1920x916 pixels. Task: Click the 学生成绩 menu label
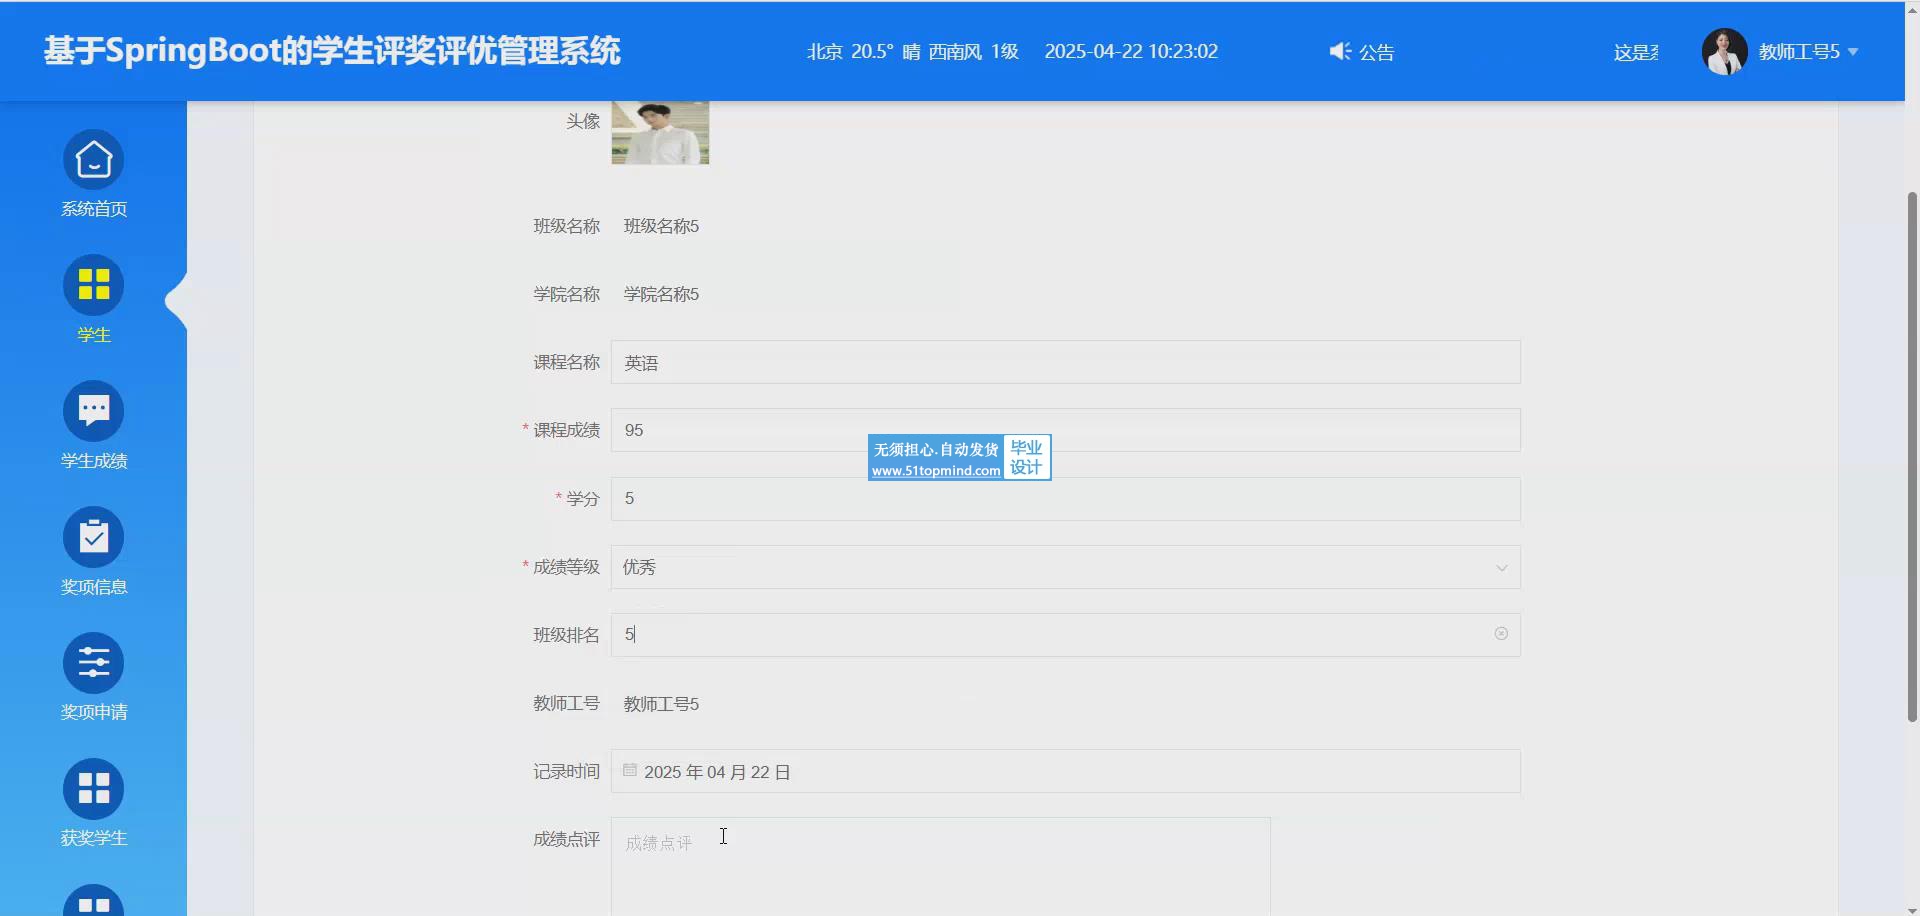[94, 461]
